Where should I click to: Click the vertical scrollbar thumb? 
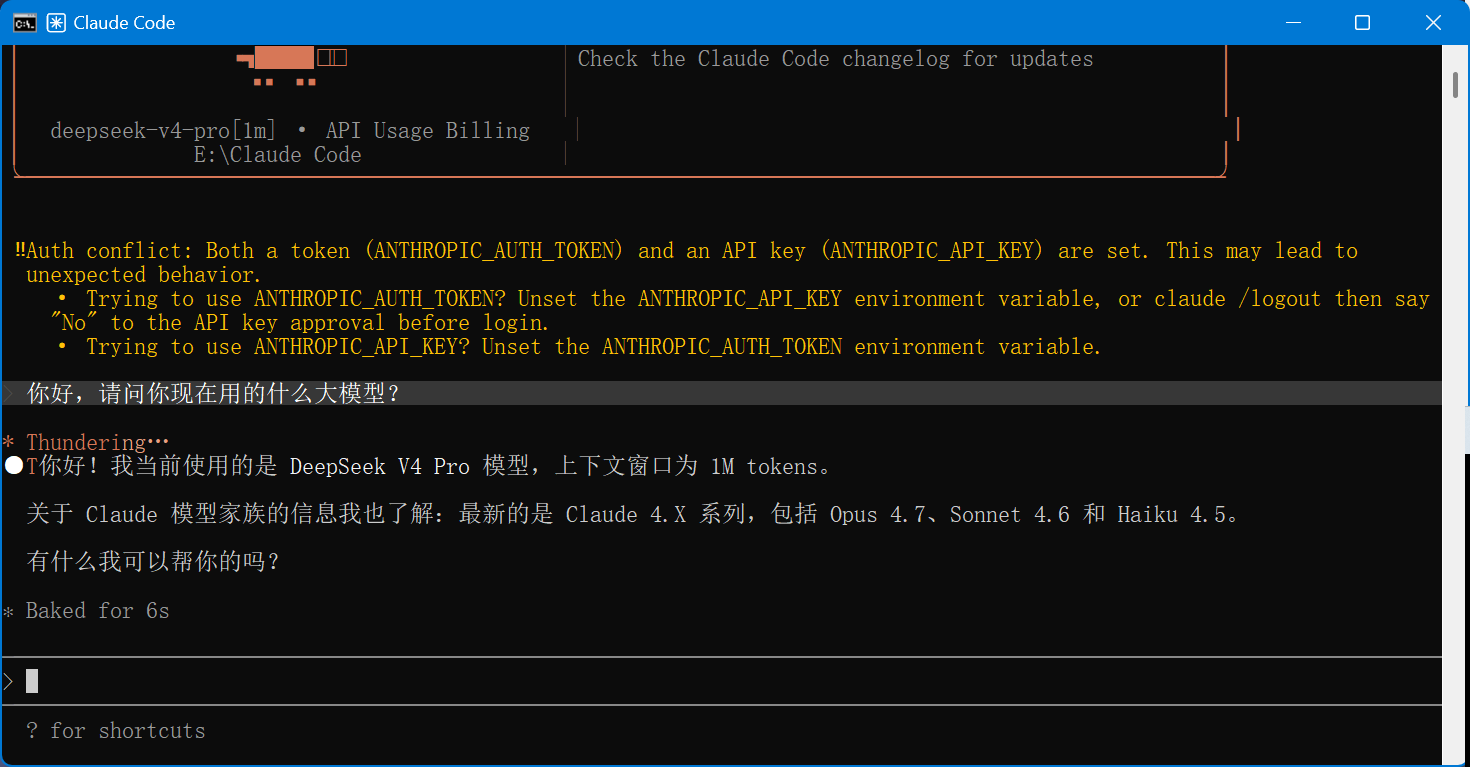[1456, 85]
